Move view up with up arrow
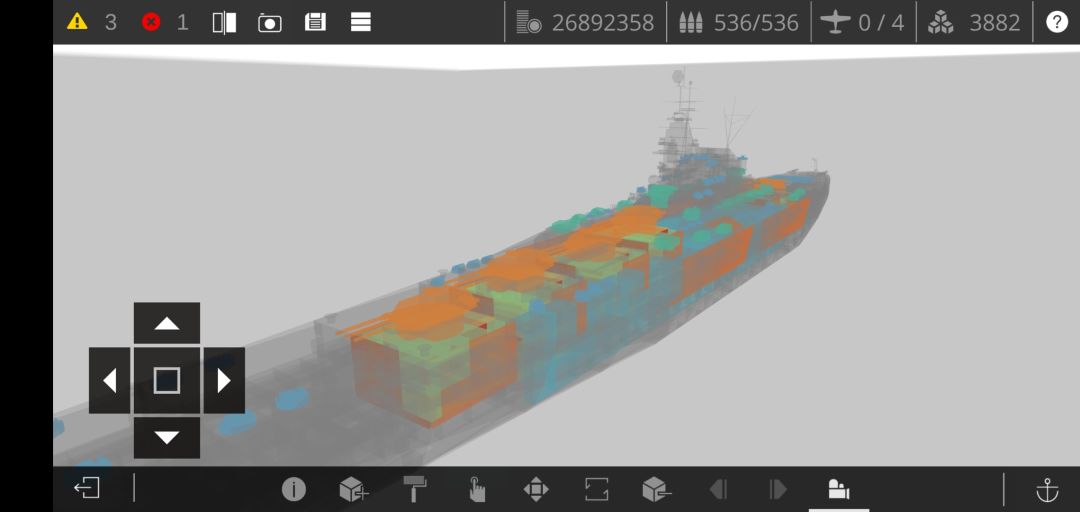The width and height of the screenshot is (1080, 512). pos(167,322)
